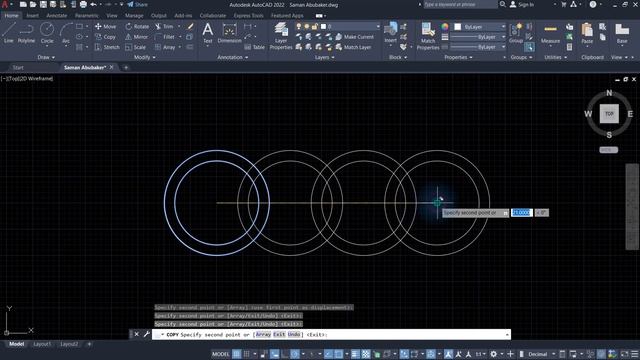
Task: Toggle the drawing grid display in status bar
Action: point(237,354)
